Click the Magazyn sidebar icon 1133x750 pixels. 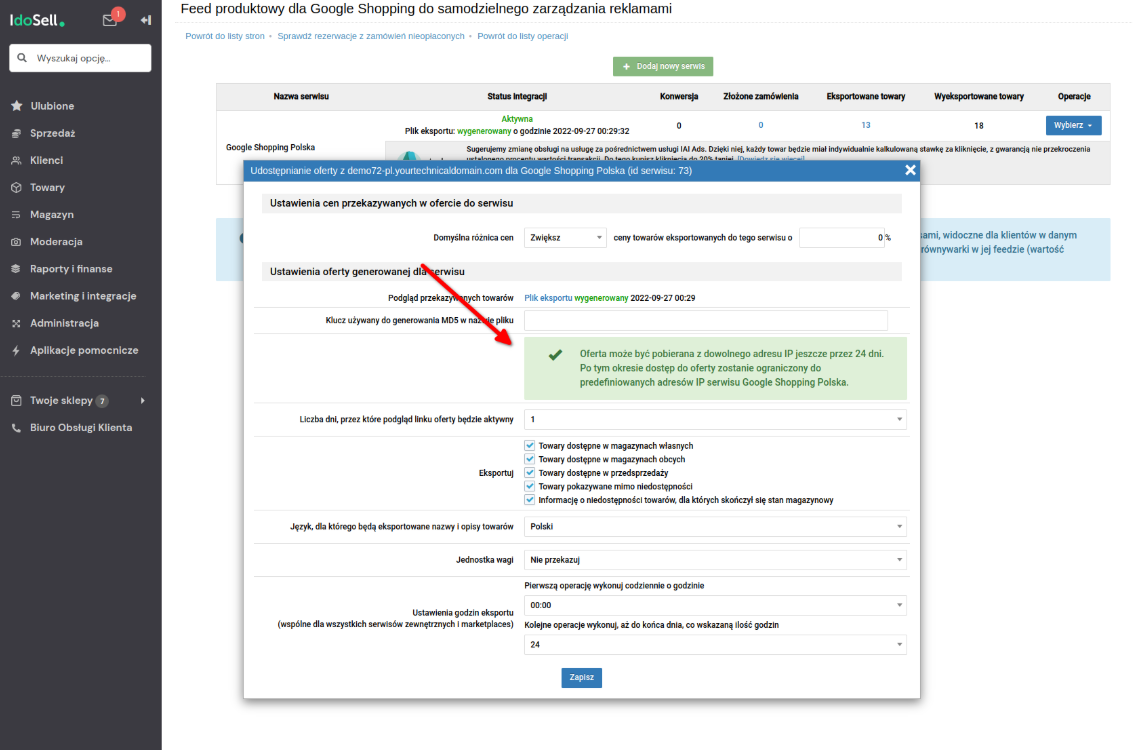[17, 215]
